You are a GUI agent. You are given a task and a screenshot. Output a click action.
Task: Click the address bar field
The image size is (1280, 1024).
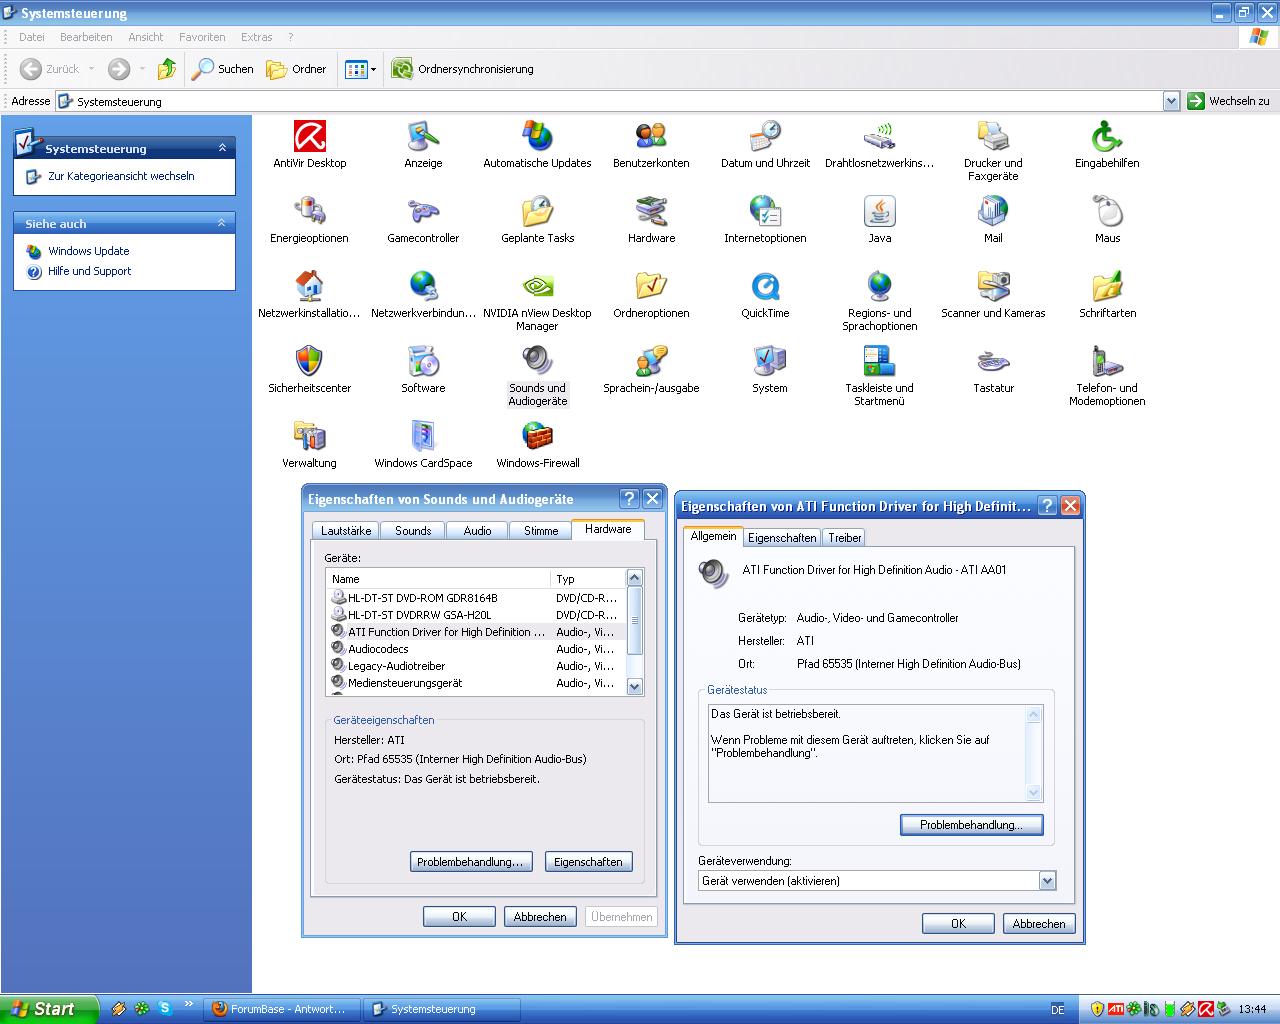click(x=610, y=101)
